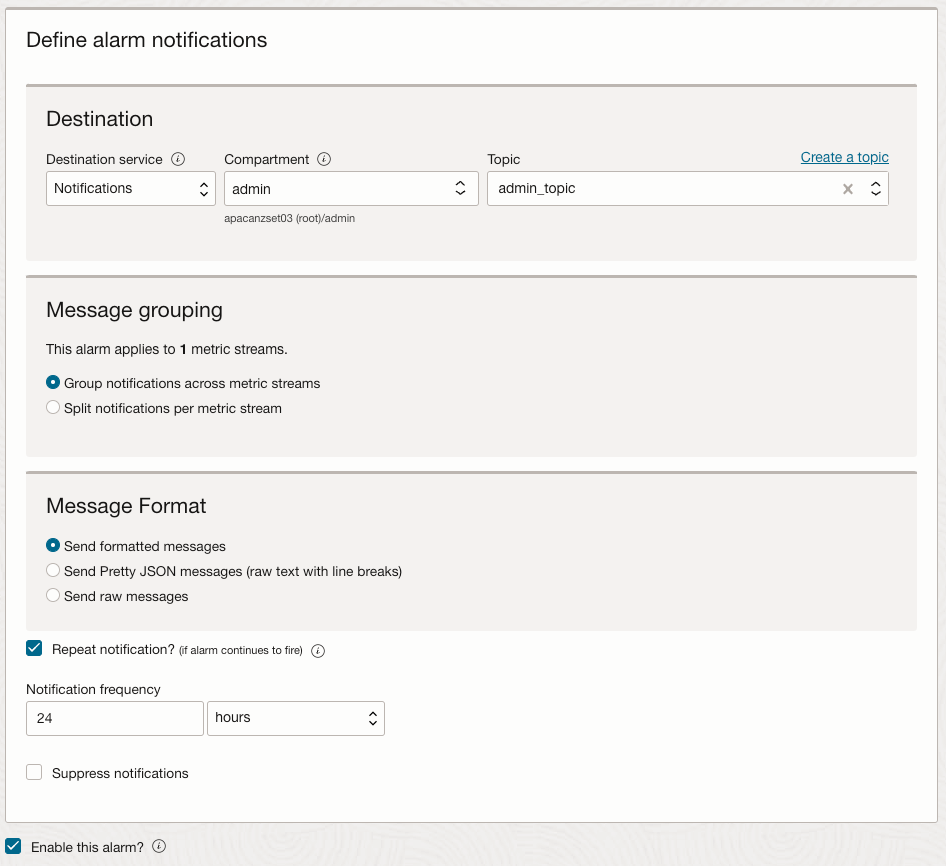
Task: Choose Send formatted messages option
Action: [53, 546]
